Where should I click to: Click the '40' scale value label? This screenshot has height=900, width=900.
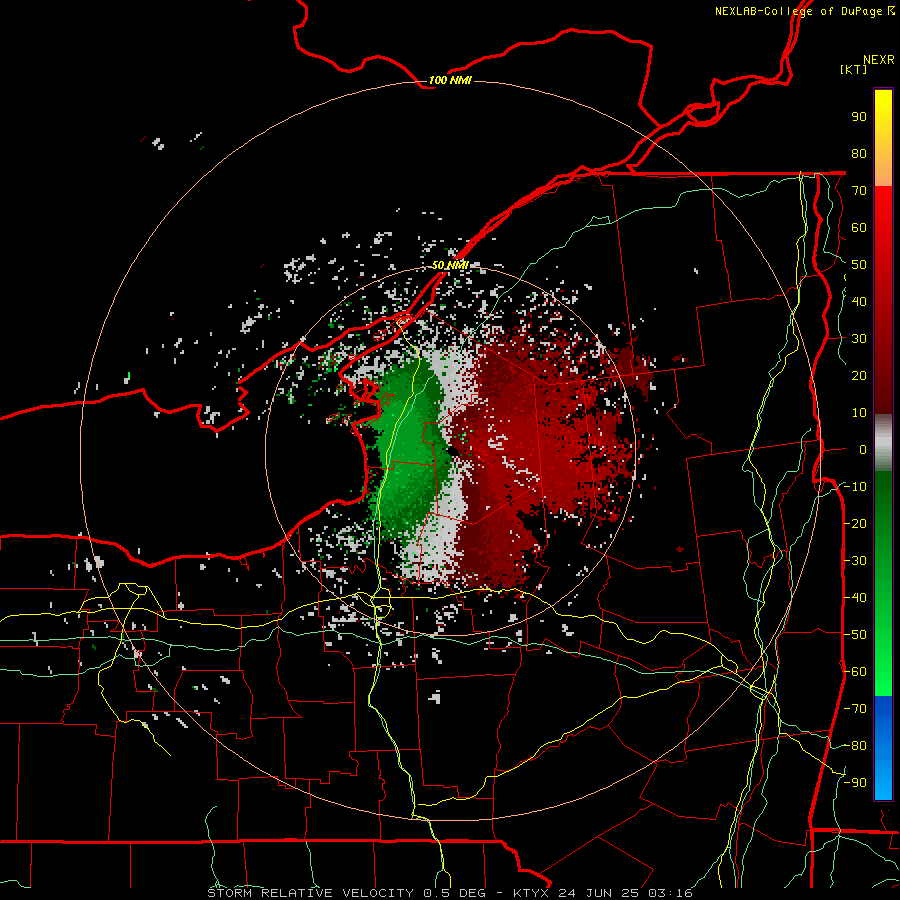859,301
